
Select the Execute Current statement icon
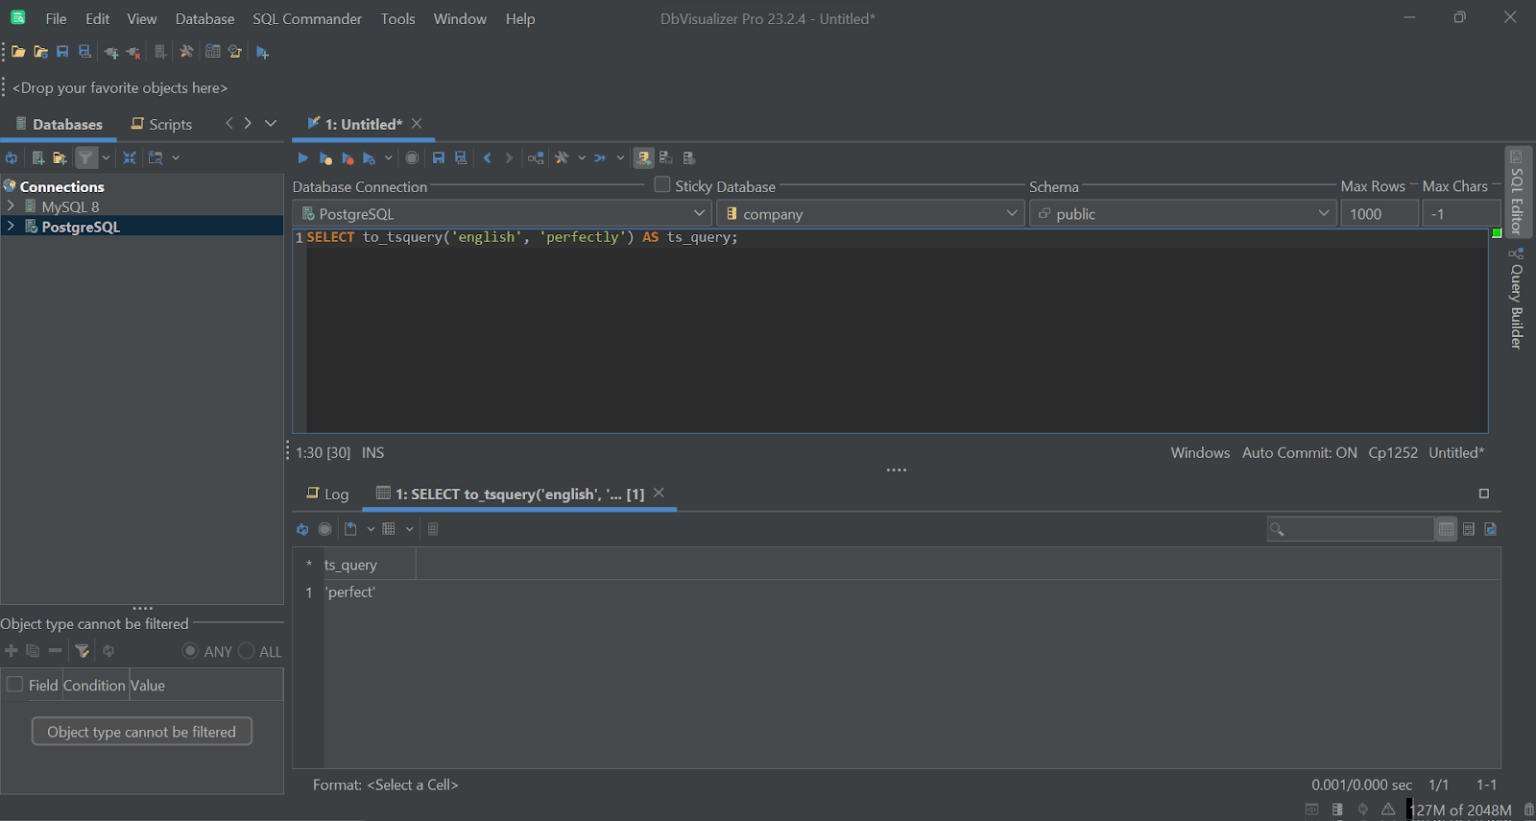[x=327, y=157]
